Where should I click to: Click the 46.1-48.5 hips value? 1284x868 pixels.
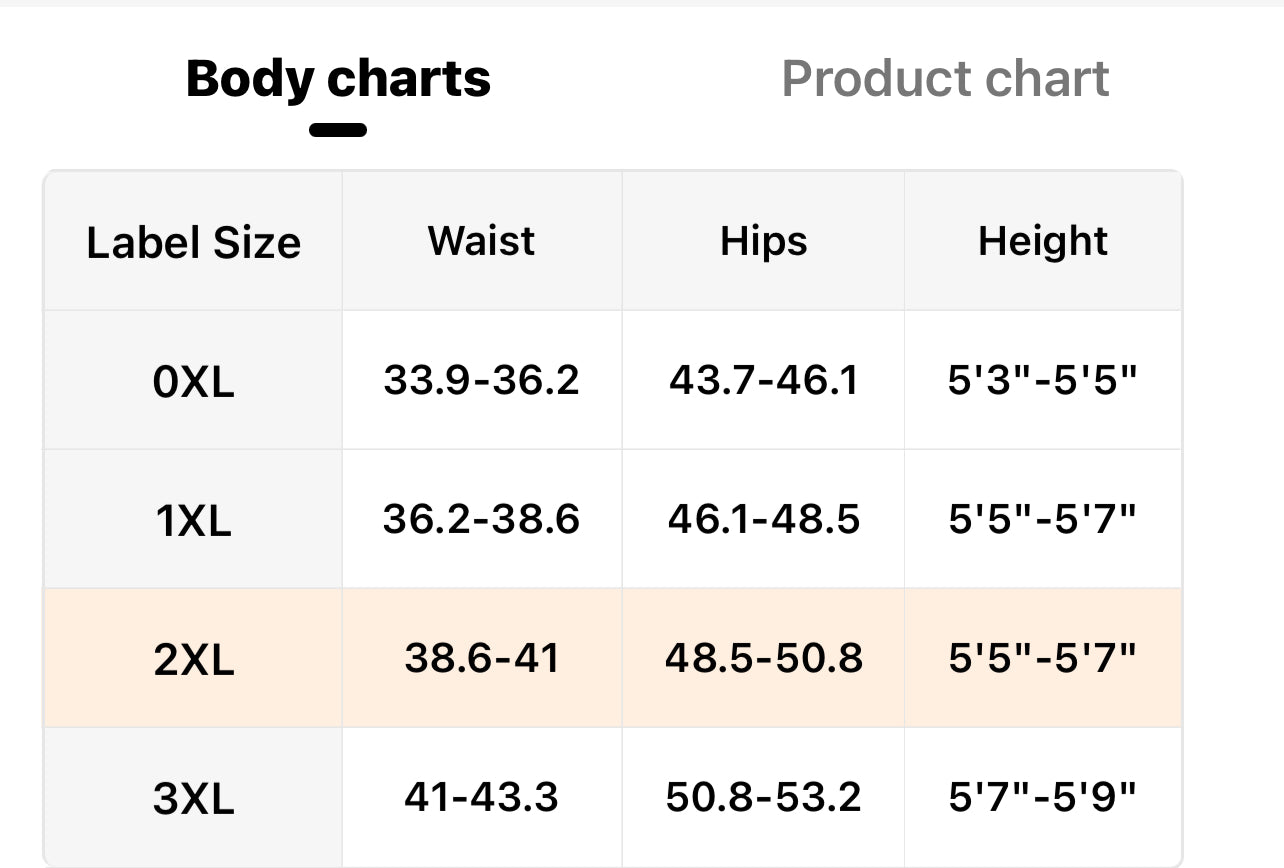click(x=764, y=519)
